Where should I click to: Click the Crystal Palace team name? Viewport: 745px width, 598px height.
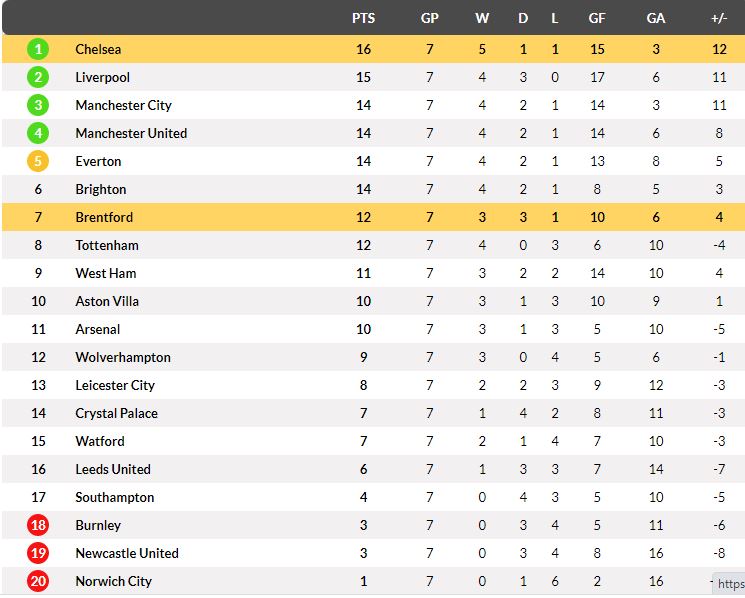pos(116,413)
